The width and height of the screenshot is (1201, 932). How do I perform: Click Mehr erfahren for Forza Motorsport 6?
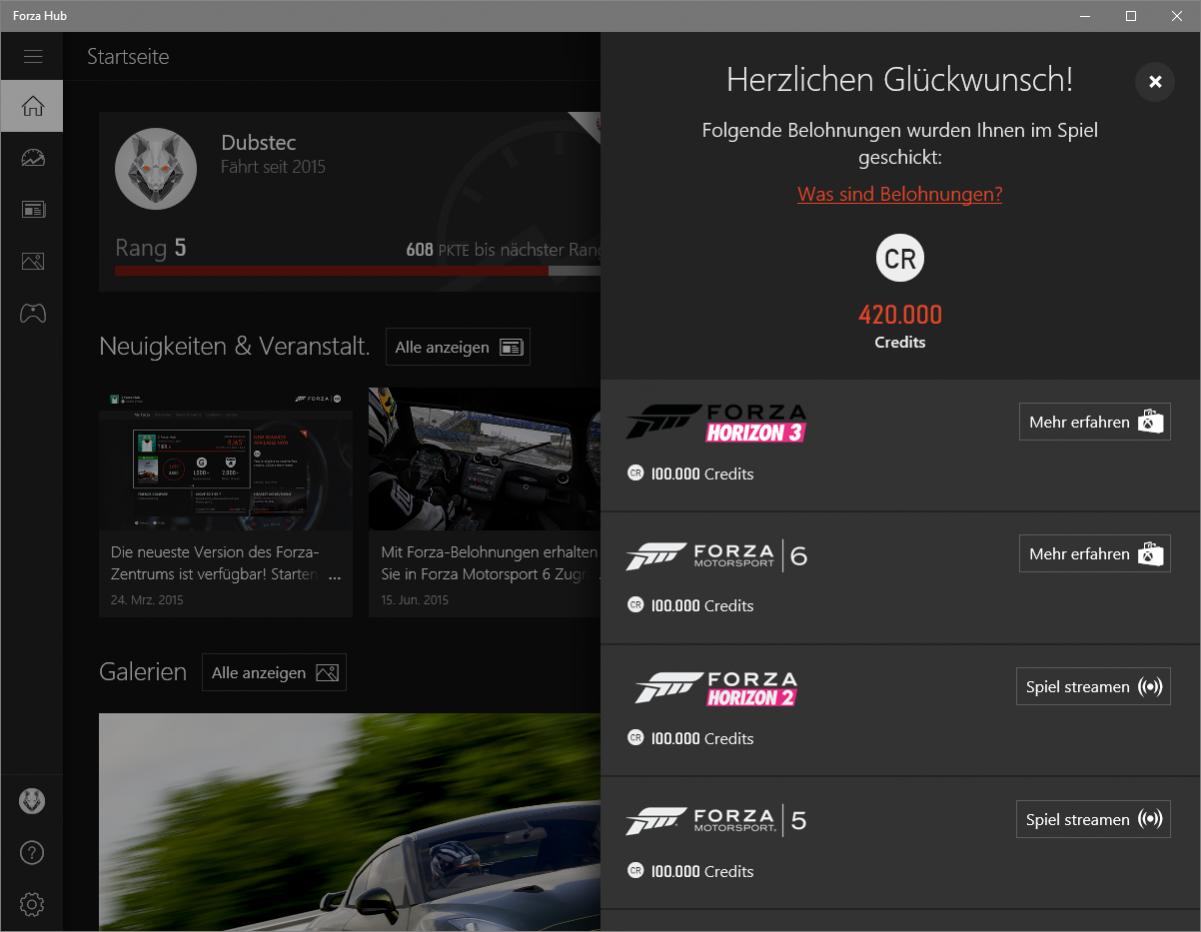coord(1094,554)
